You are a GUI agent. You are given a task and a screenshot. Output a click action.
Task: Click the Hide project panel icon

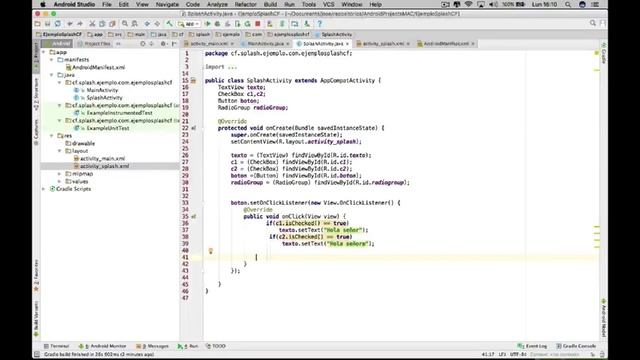[x=174, y=44]
